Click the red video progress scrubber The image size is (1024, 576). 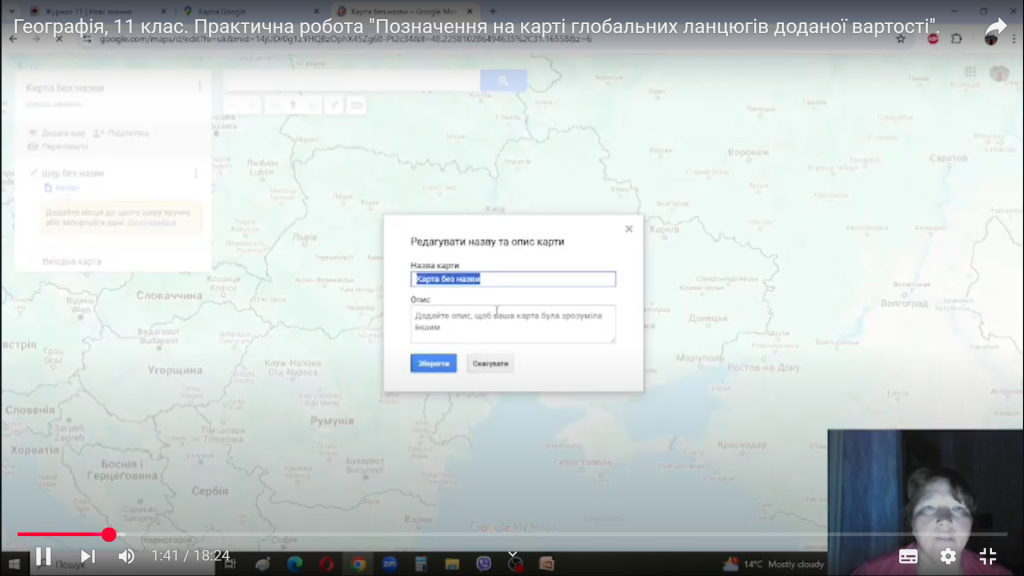(x=109, y=535)
